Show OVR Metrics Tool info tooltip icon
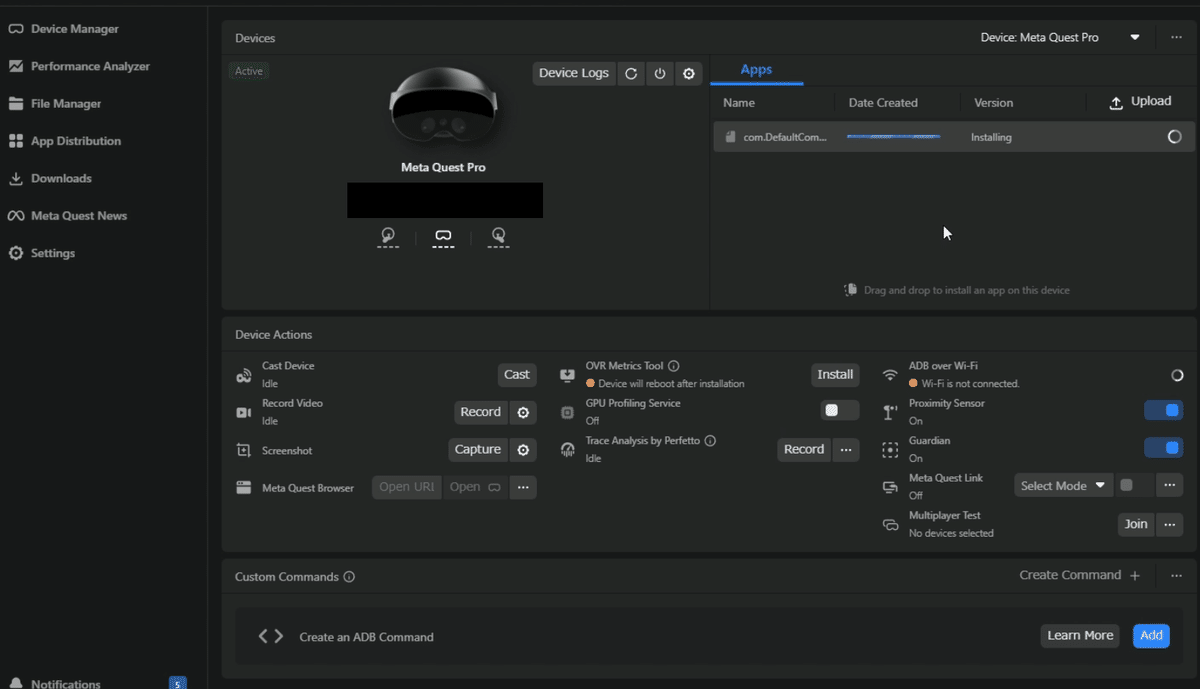1200x689 pixels. [674, 366]
